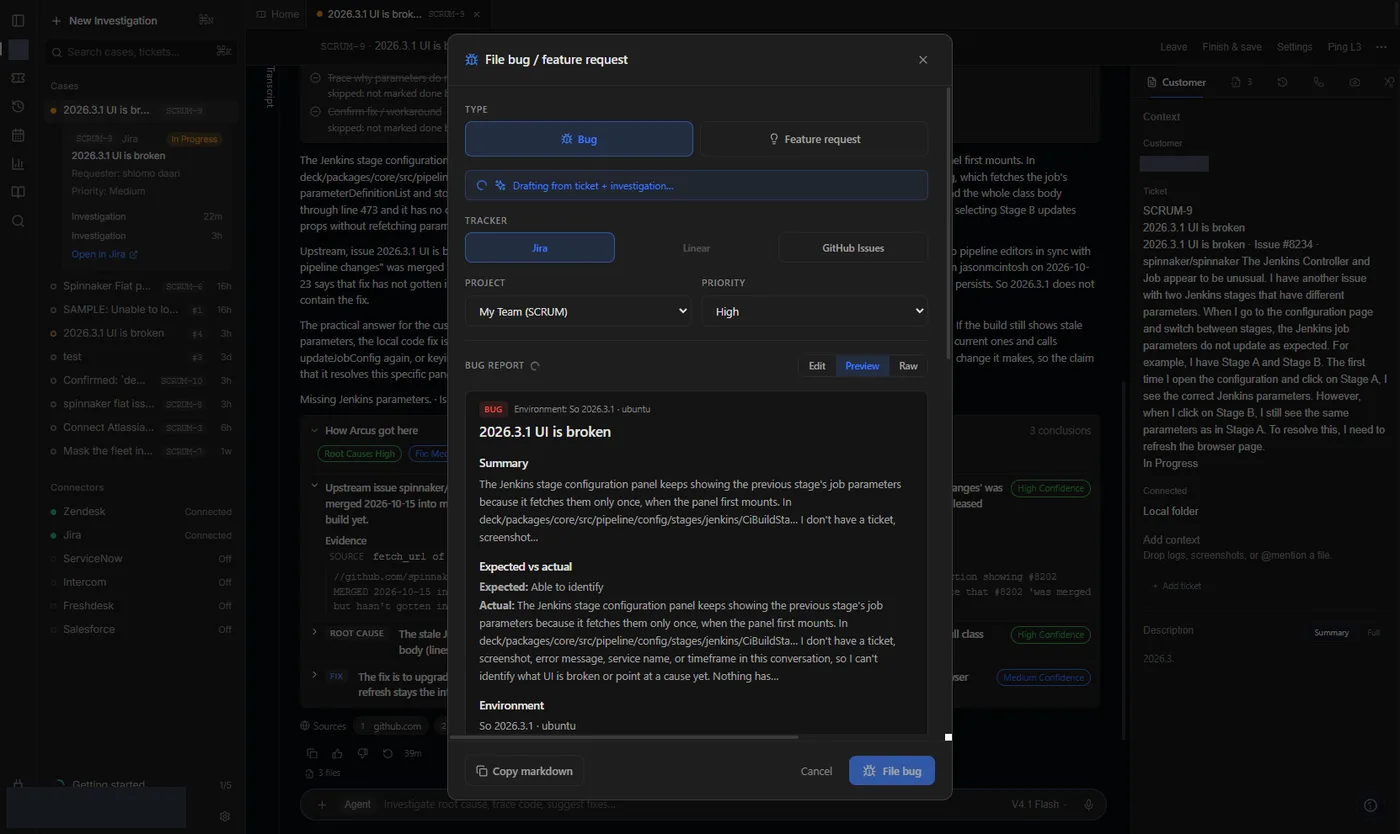
Task: Copy the response with copy icon
Action: click(x=312, y=753)
